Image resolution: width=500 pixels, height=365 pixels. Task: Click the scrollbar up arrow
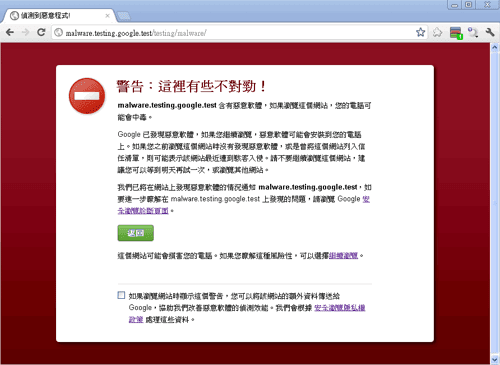(495, 48)
